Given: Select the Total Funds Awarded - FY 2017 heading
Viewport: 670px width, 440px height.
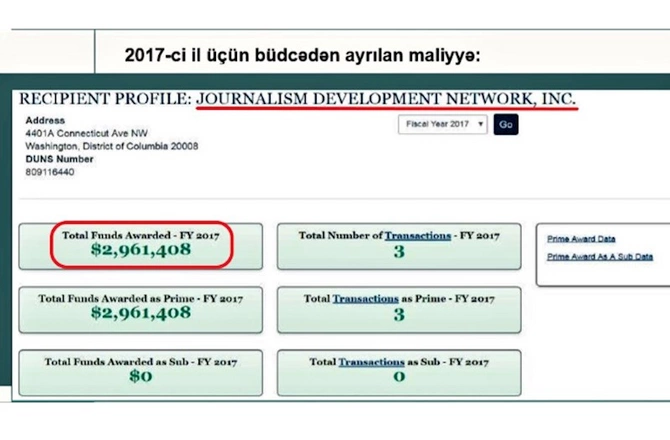Looking at the screenshot, I should (141, 235).
